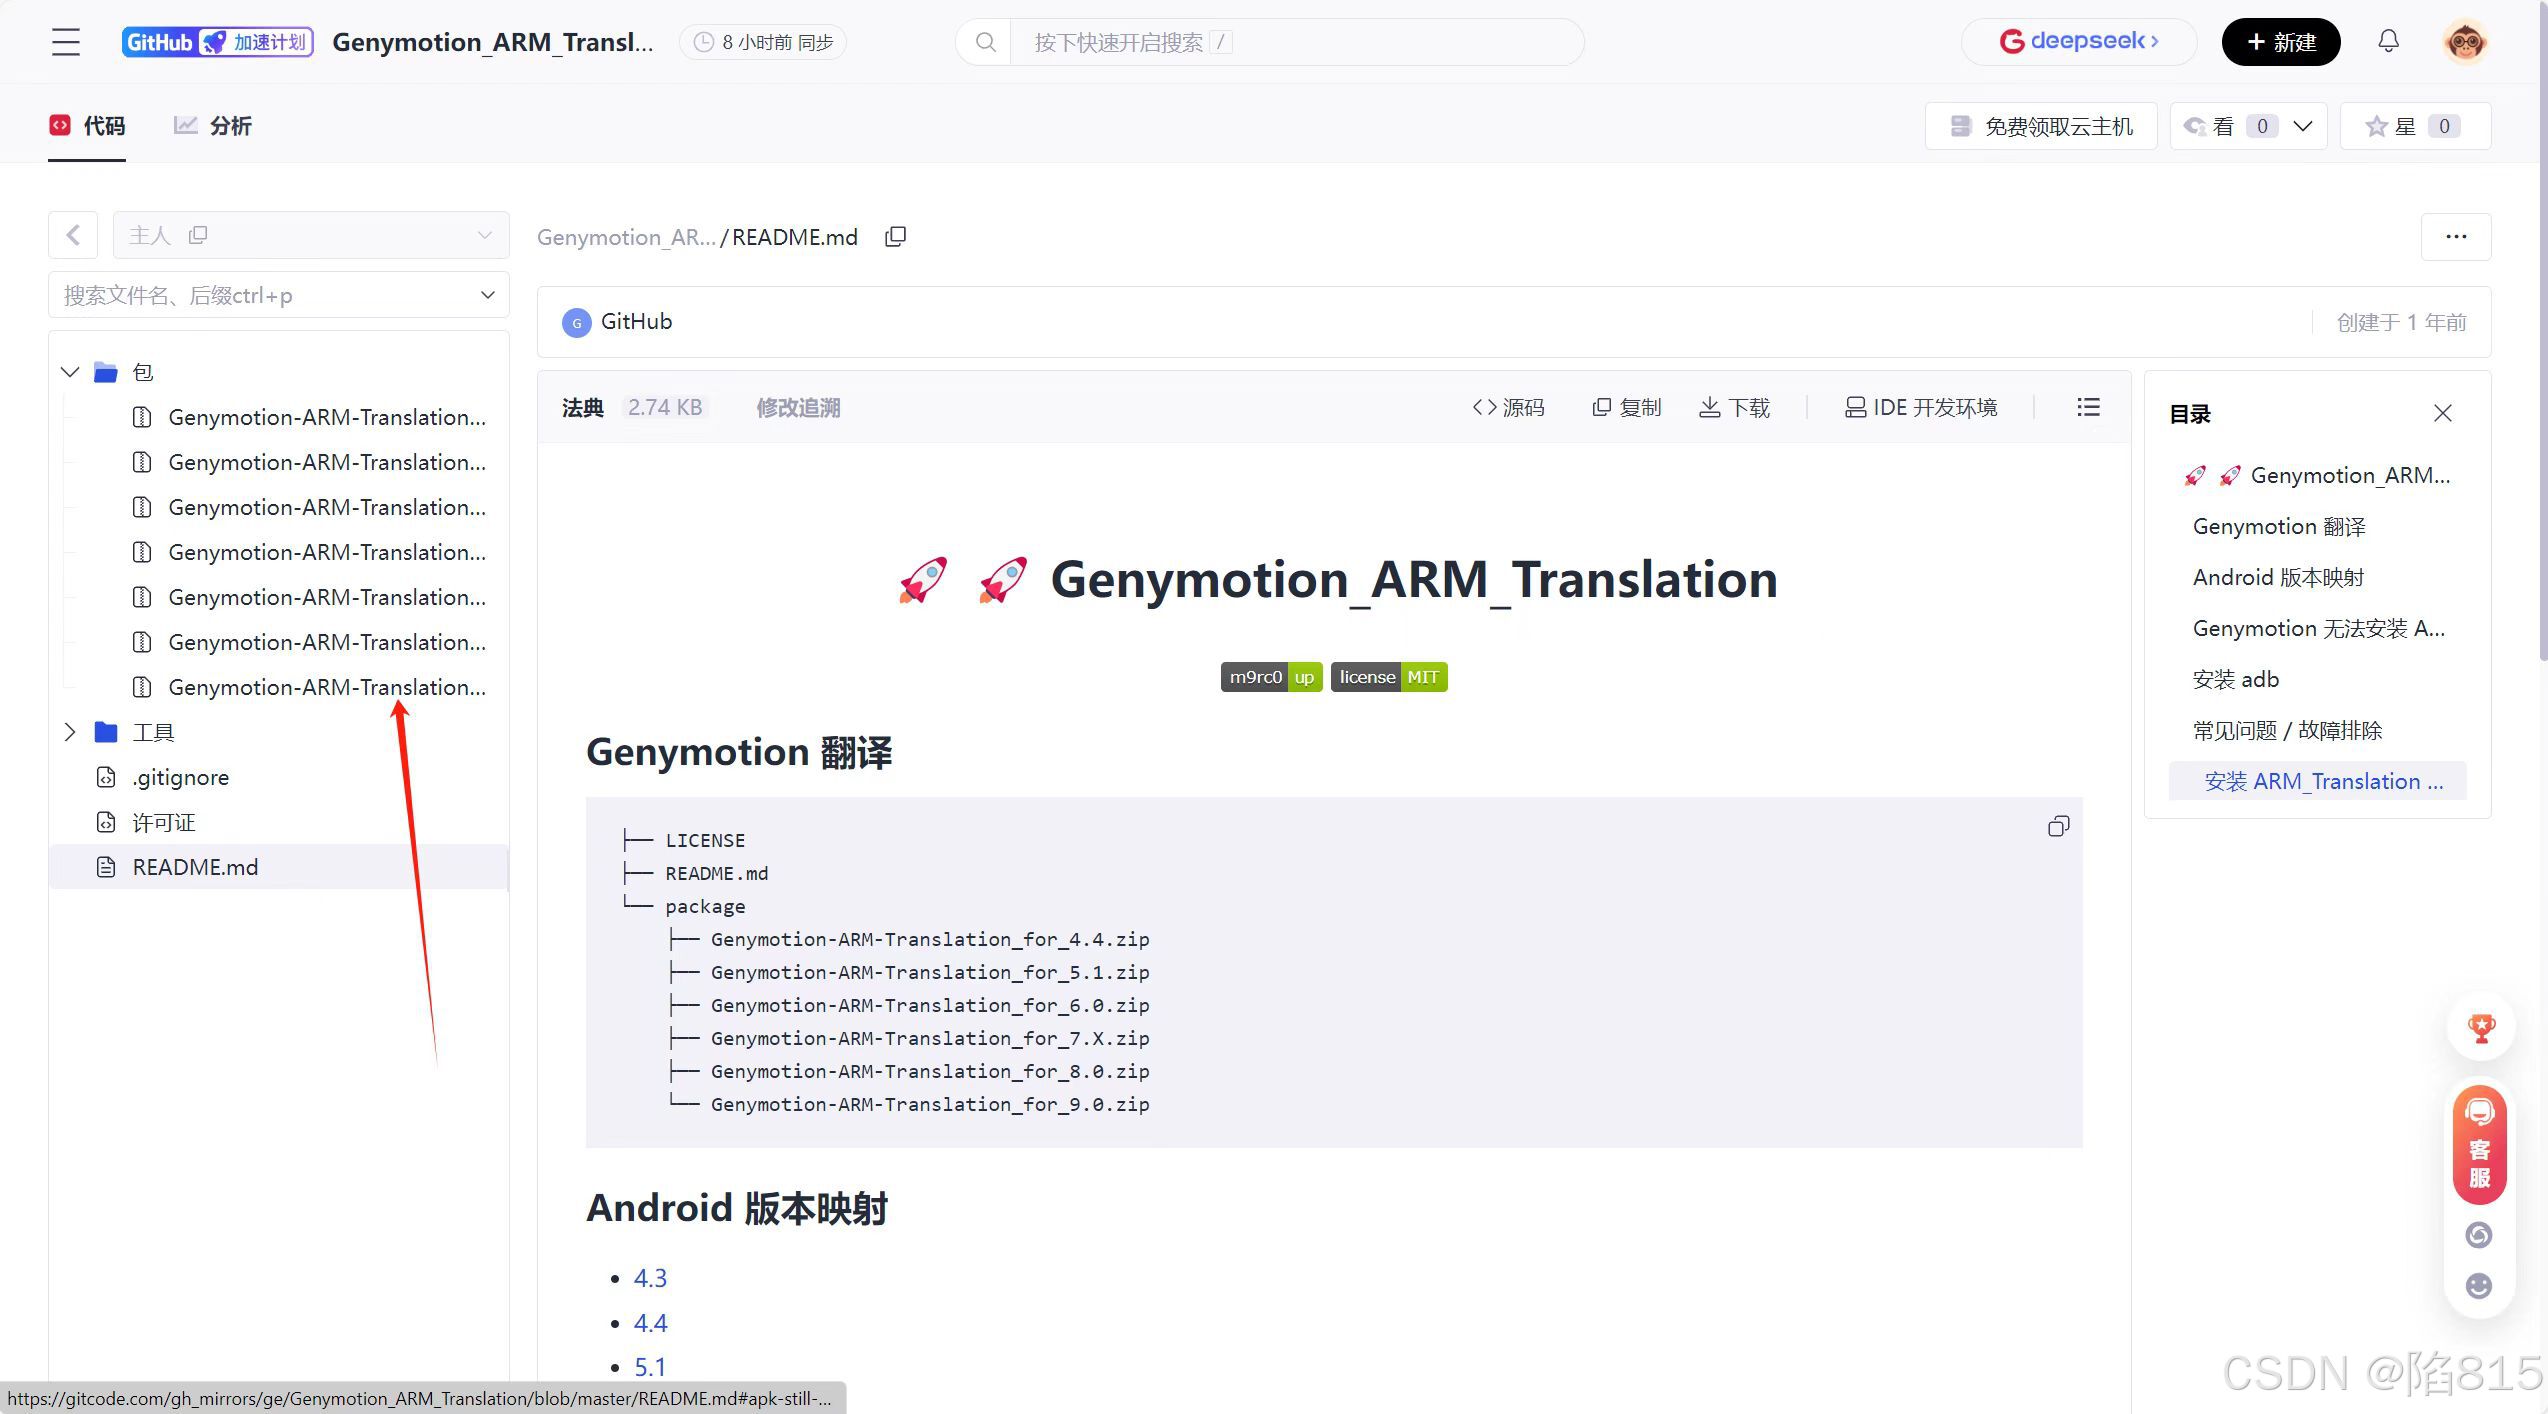
Task: Open the hamburger navigation menu
Action: click(x=65, y=42)
